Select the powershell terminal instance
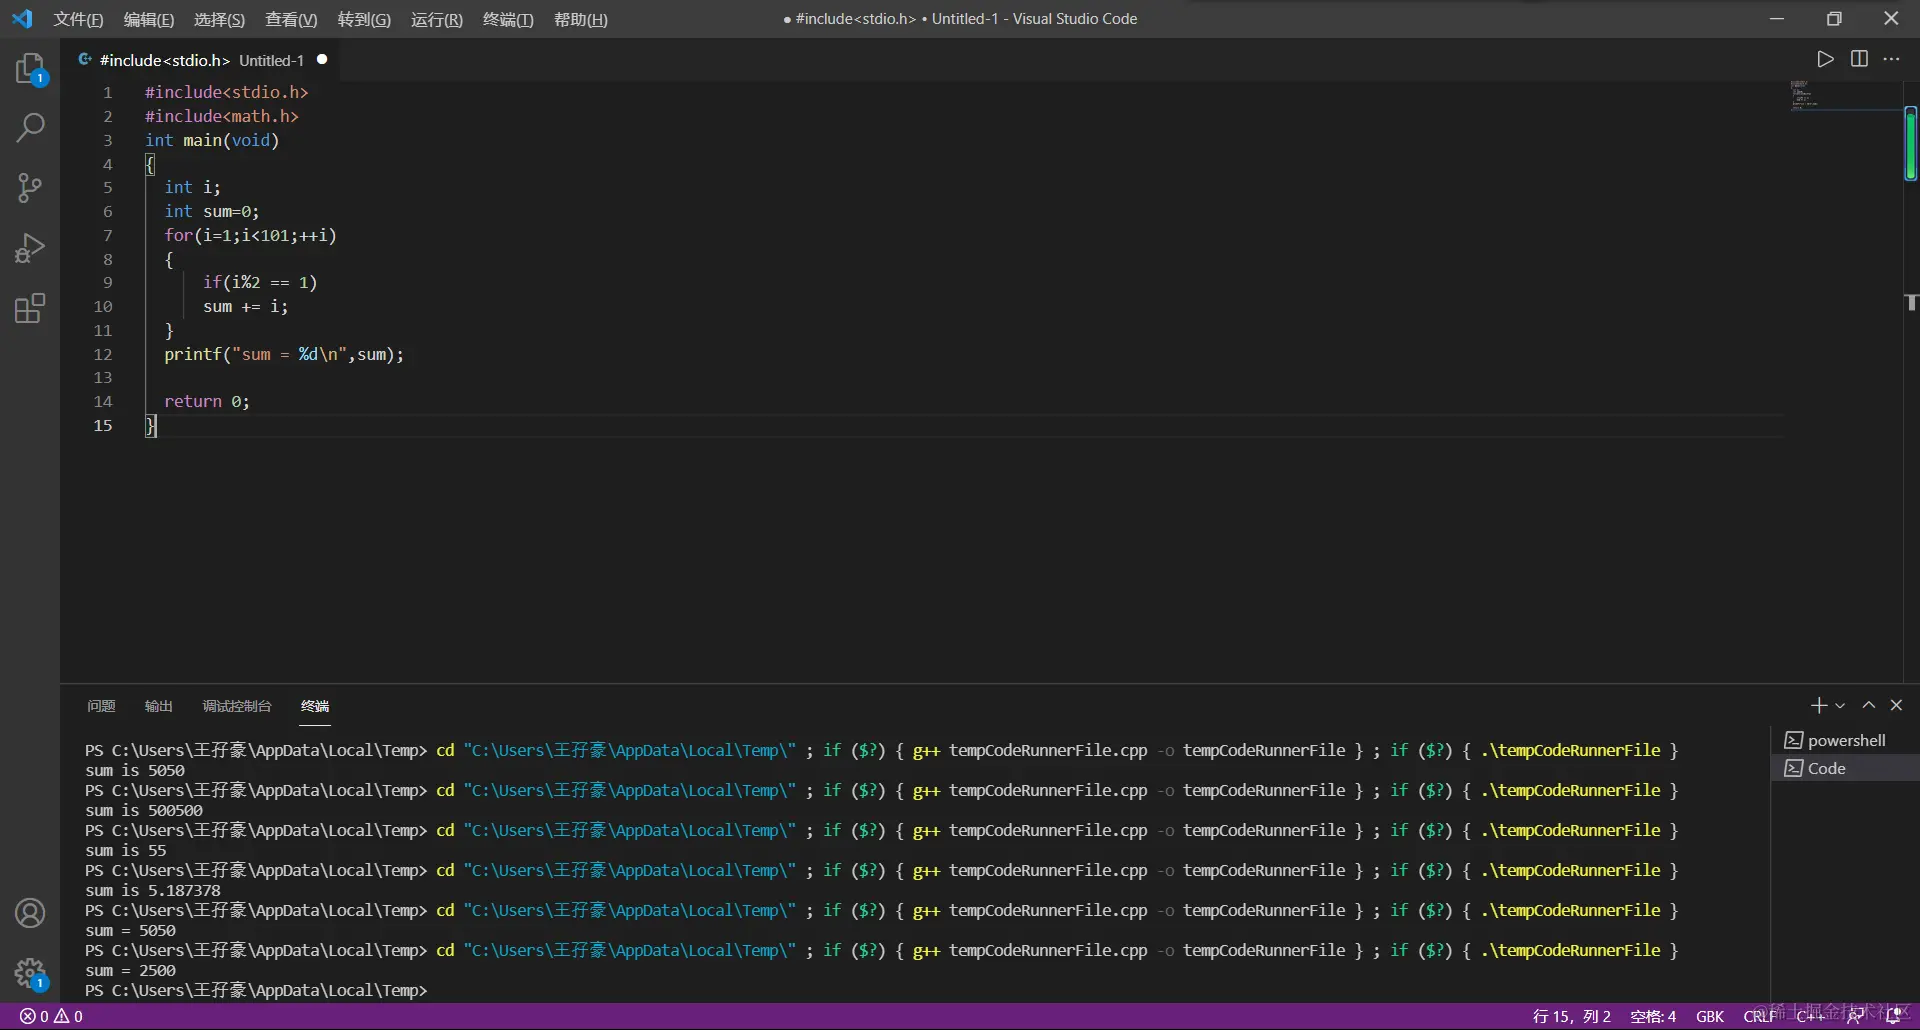 [x=1845, y=740]
